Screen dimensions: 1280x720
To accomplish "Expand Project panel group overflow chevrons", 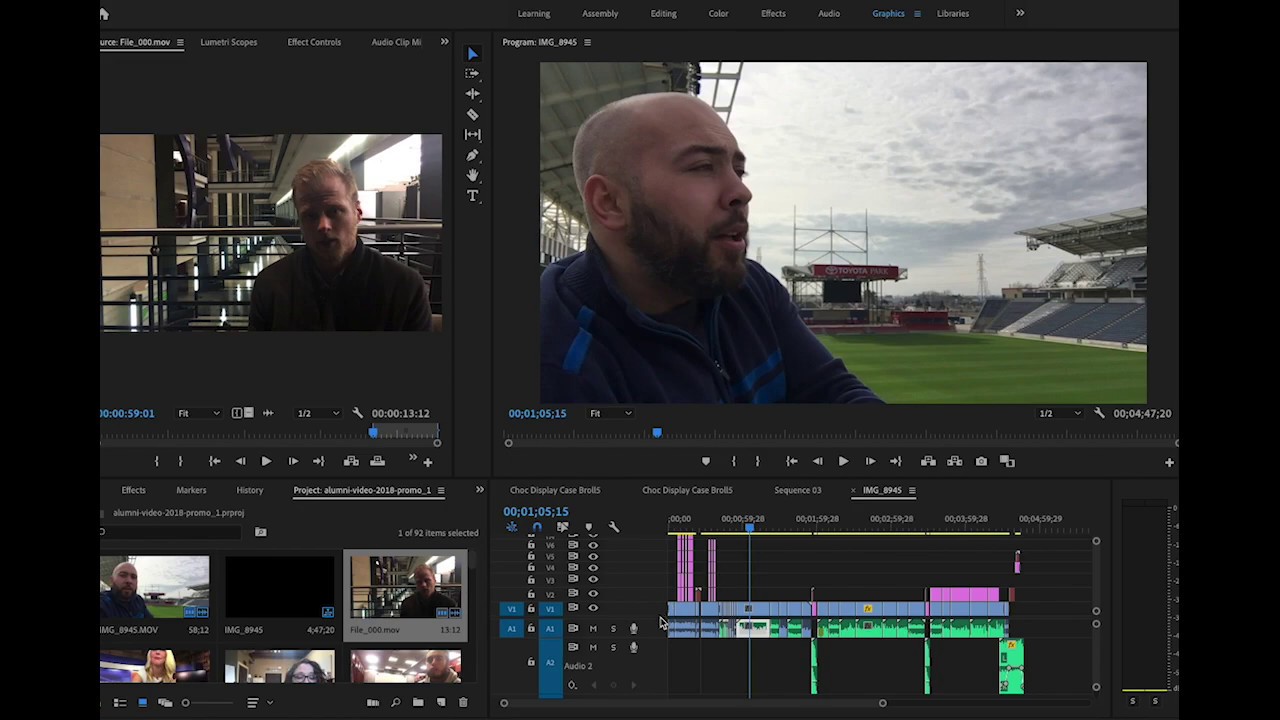I will [479, 490].
